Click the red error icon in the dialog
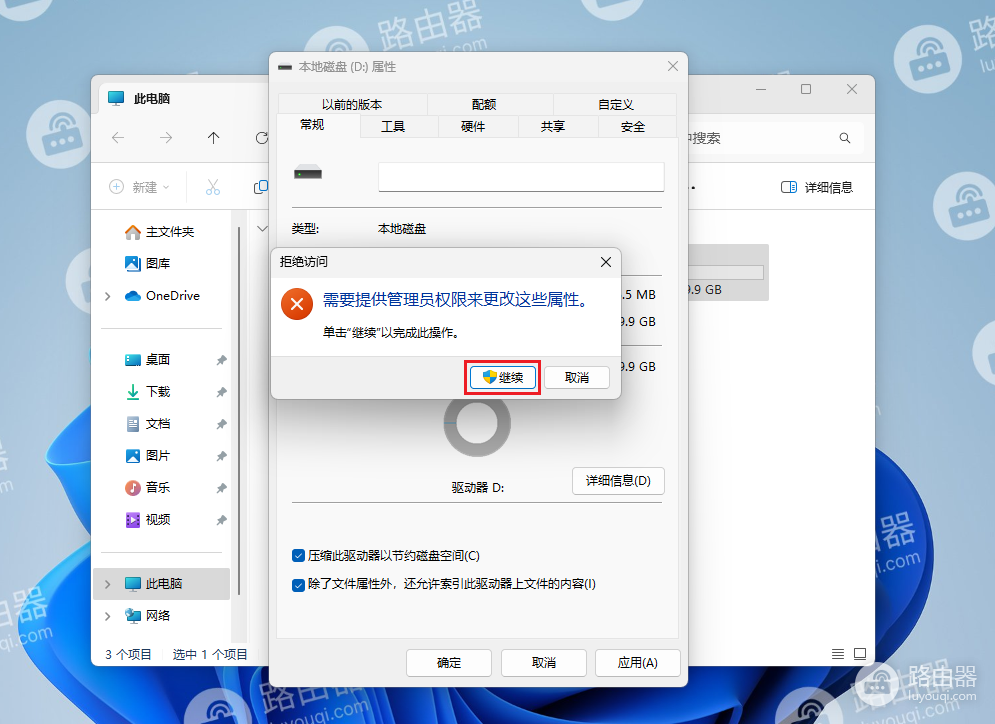995x724 pixels. click(x=297, y=304)
